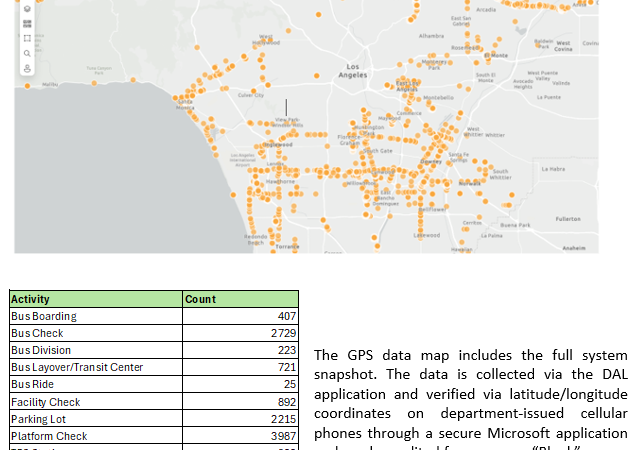Click the Fullerton label on the map
638x450 pixels.
[x=567, y=218]
